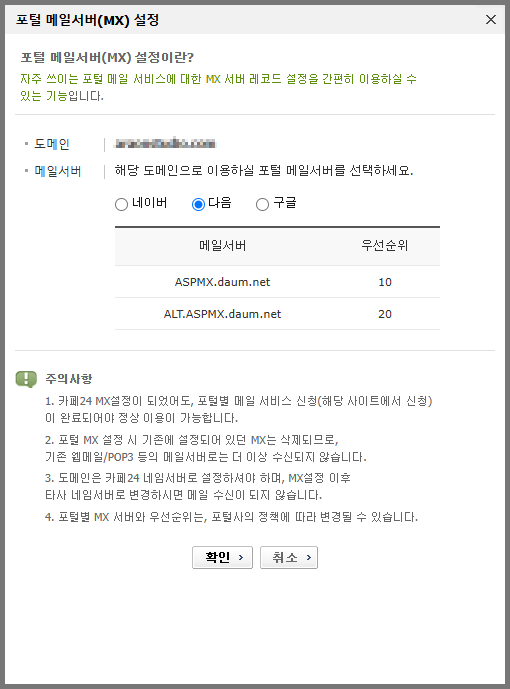Viewport: 510px width, 689px height.
Task: Click the 해당 도메인으로 이용하실 instruction text
Action: pos(264,170)
